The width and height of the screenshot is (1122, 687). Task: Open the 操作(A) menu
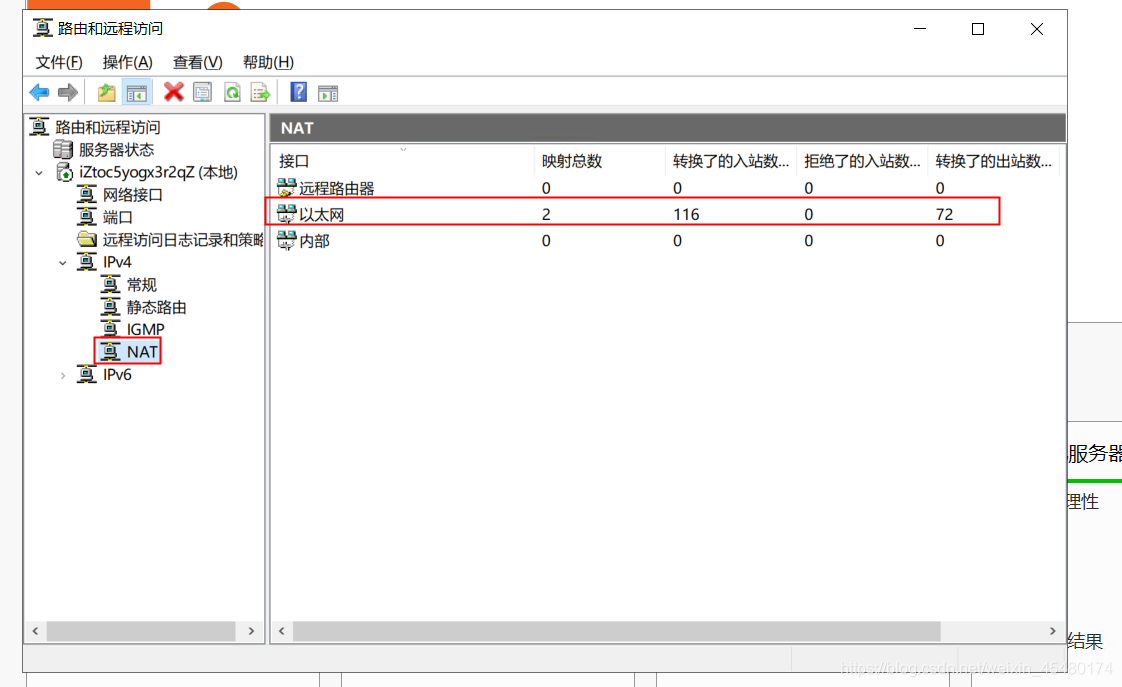[127, 62]
